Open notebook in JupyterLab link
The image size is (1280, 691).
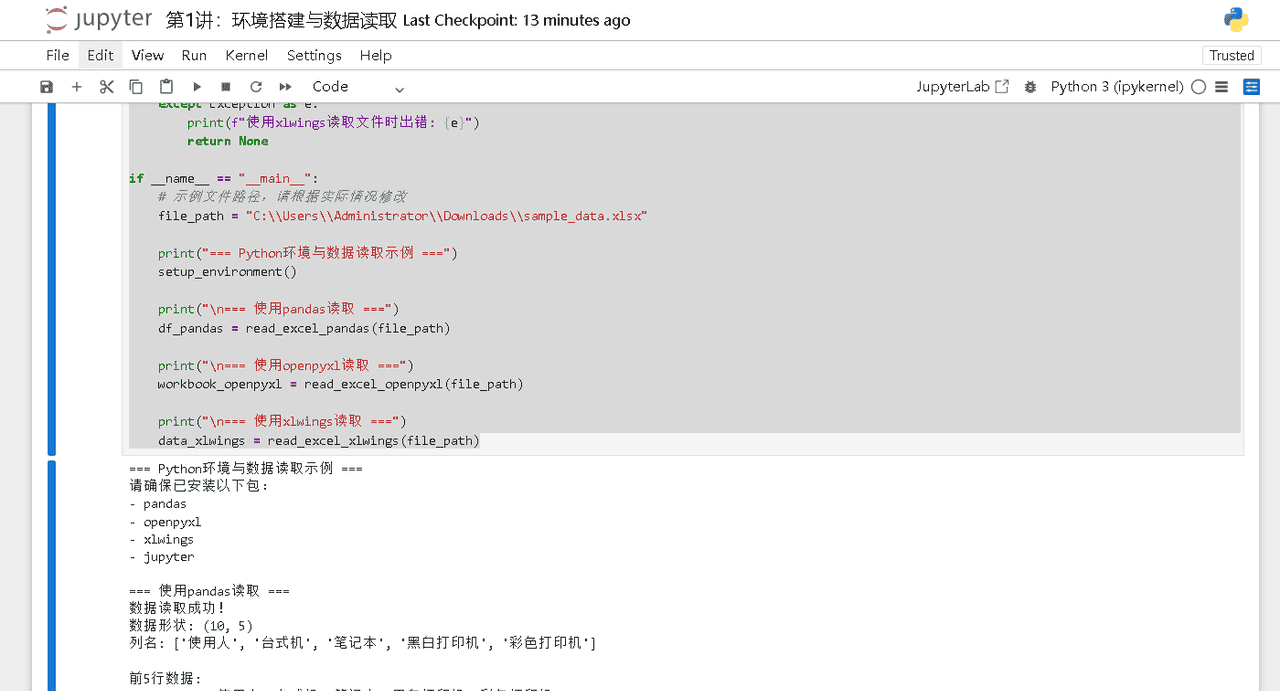(962, 87)
